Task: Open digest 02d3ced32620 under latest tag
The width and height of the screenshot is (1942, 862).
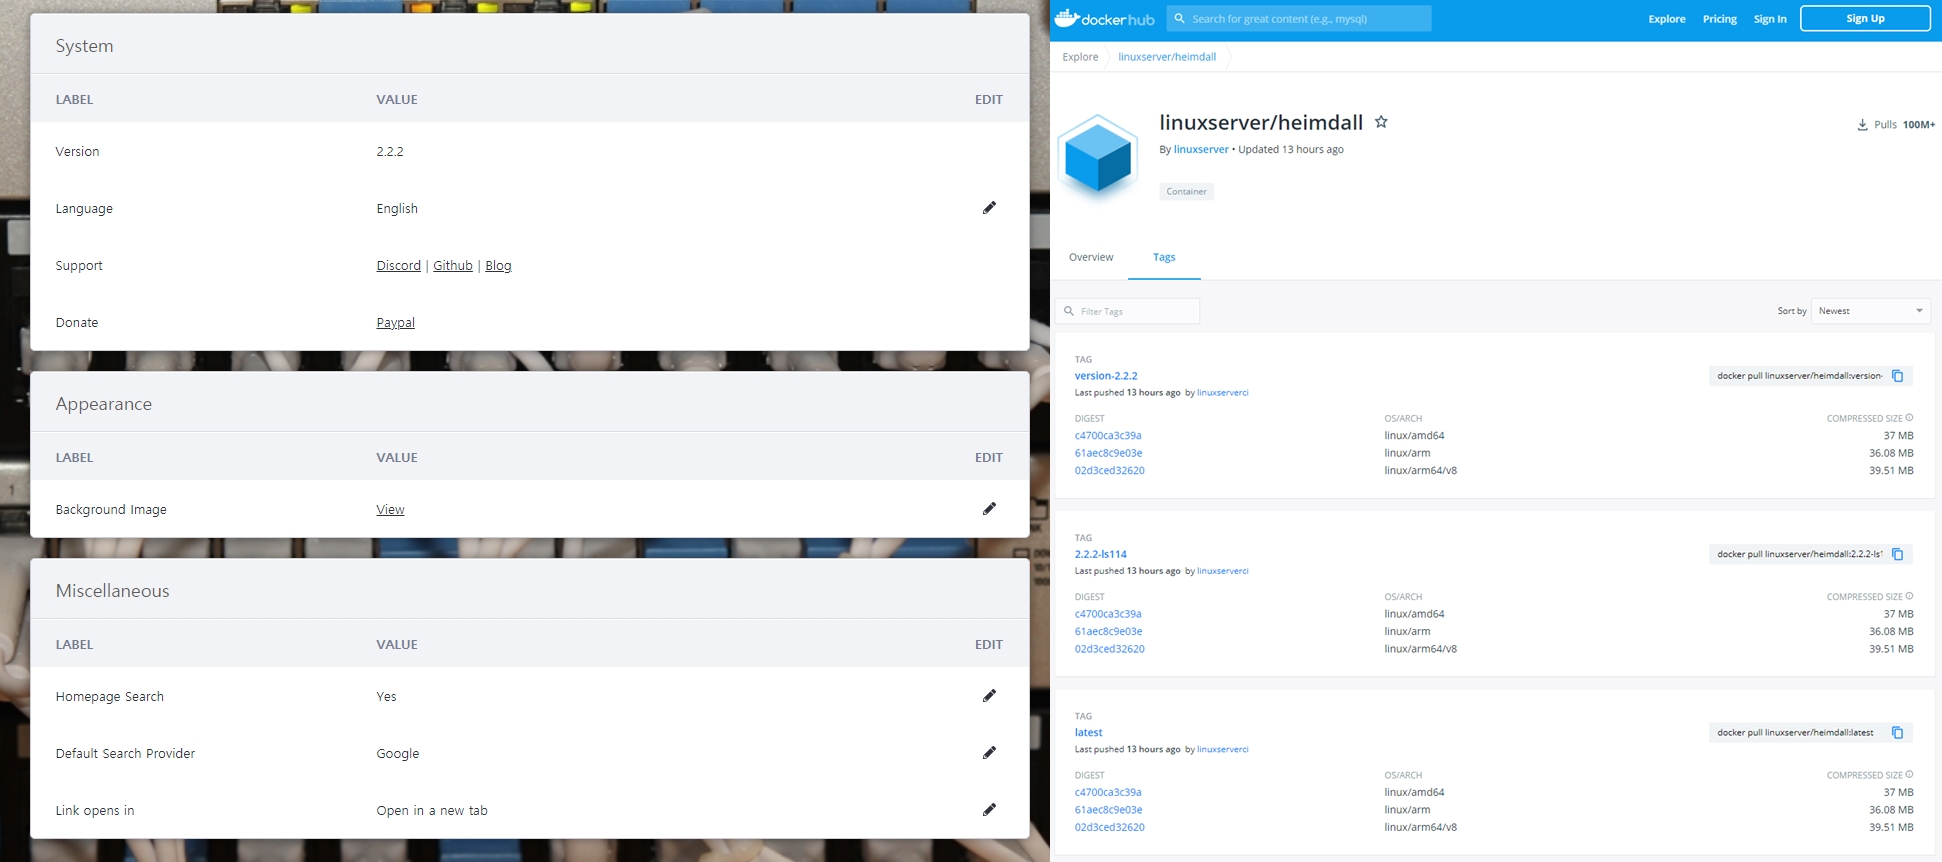Action: pos(1109,828)
